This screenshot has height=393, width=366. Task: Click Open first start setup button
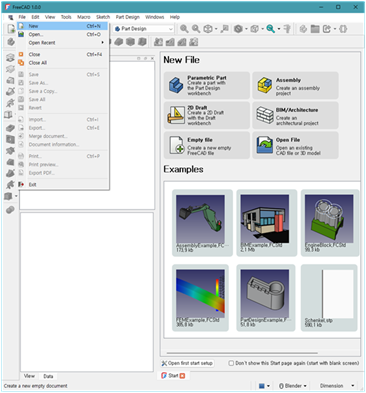[x=187, y=363]
